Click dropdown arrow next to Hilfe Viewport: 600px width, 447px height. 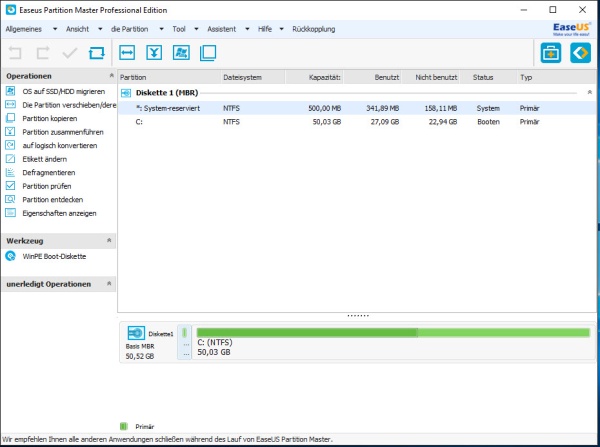(x=281, y=29)
